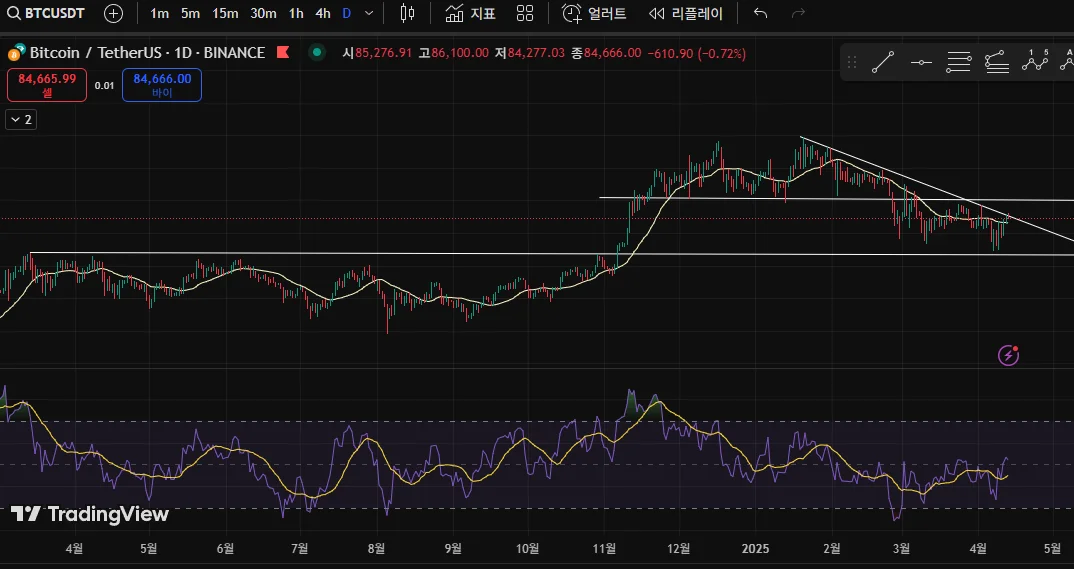Add a symbol to compare using plus icon
The width and height of the screenshot is (1074, 569).
tap(114, 13)
